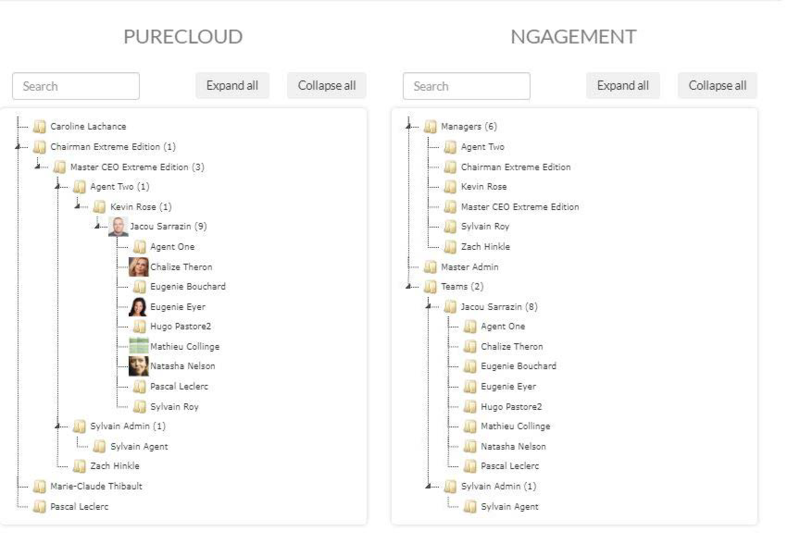Click Ngagement Chalize Theron folder icon
Image resolution: width=800 pixels, height=556 pixels.
click(470, 346)
